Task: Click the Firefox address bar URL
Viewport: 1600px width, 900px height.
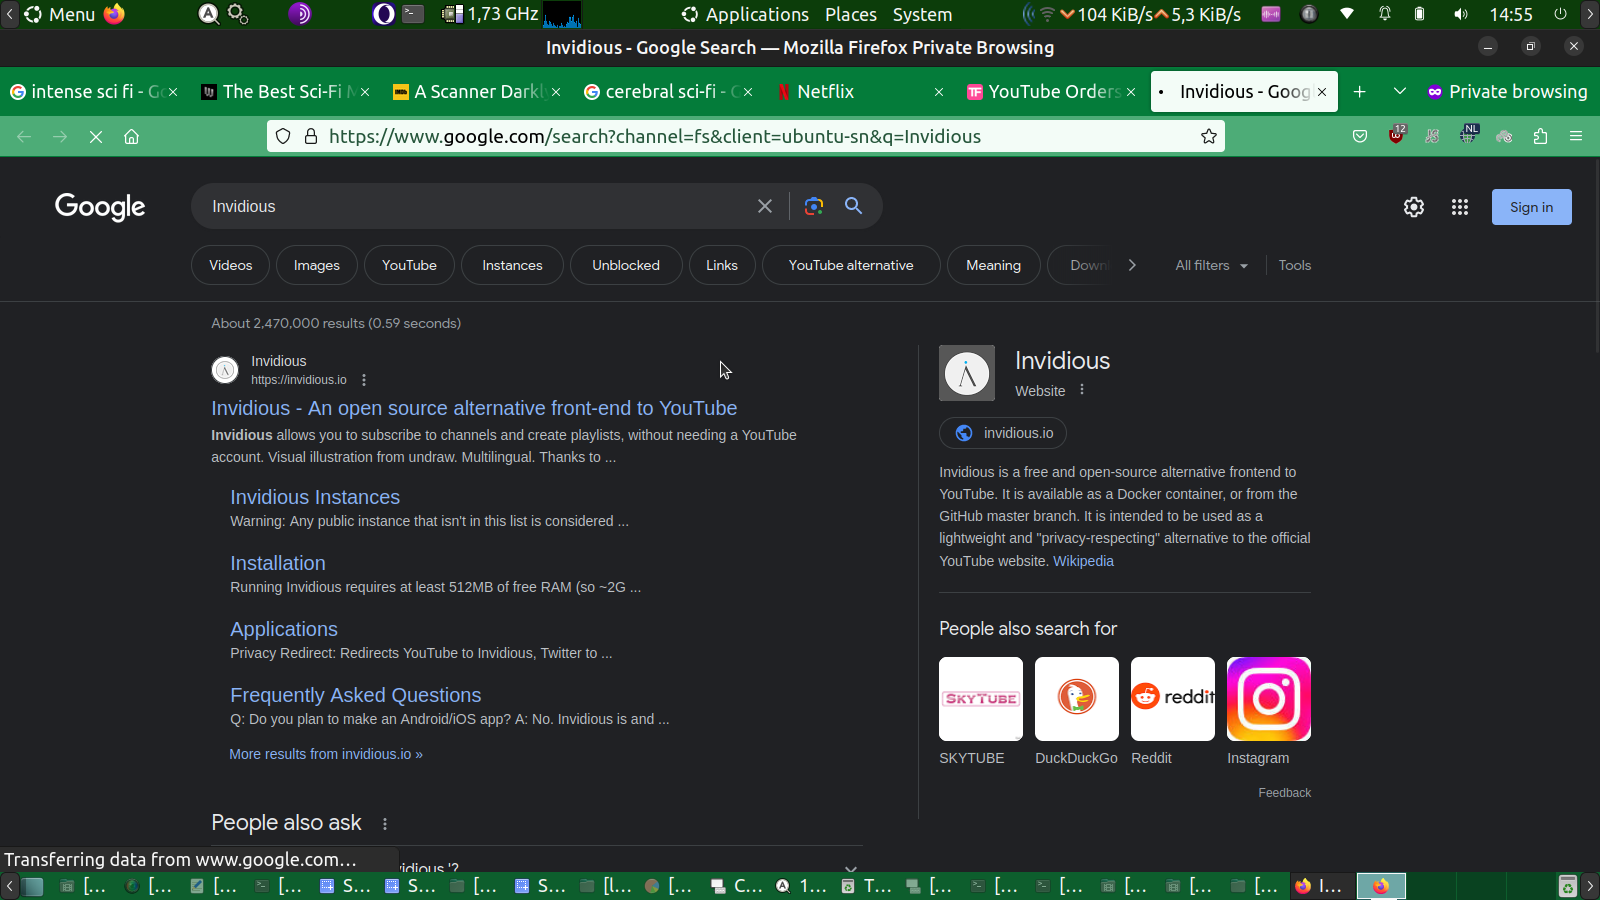Action: (655, 137)
